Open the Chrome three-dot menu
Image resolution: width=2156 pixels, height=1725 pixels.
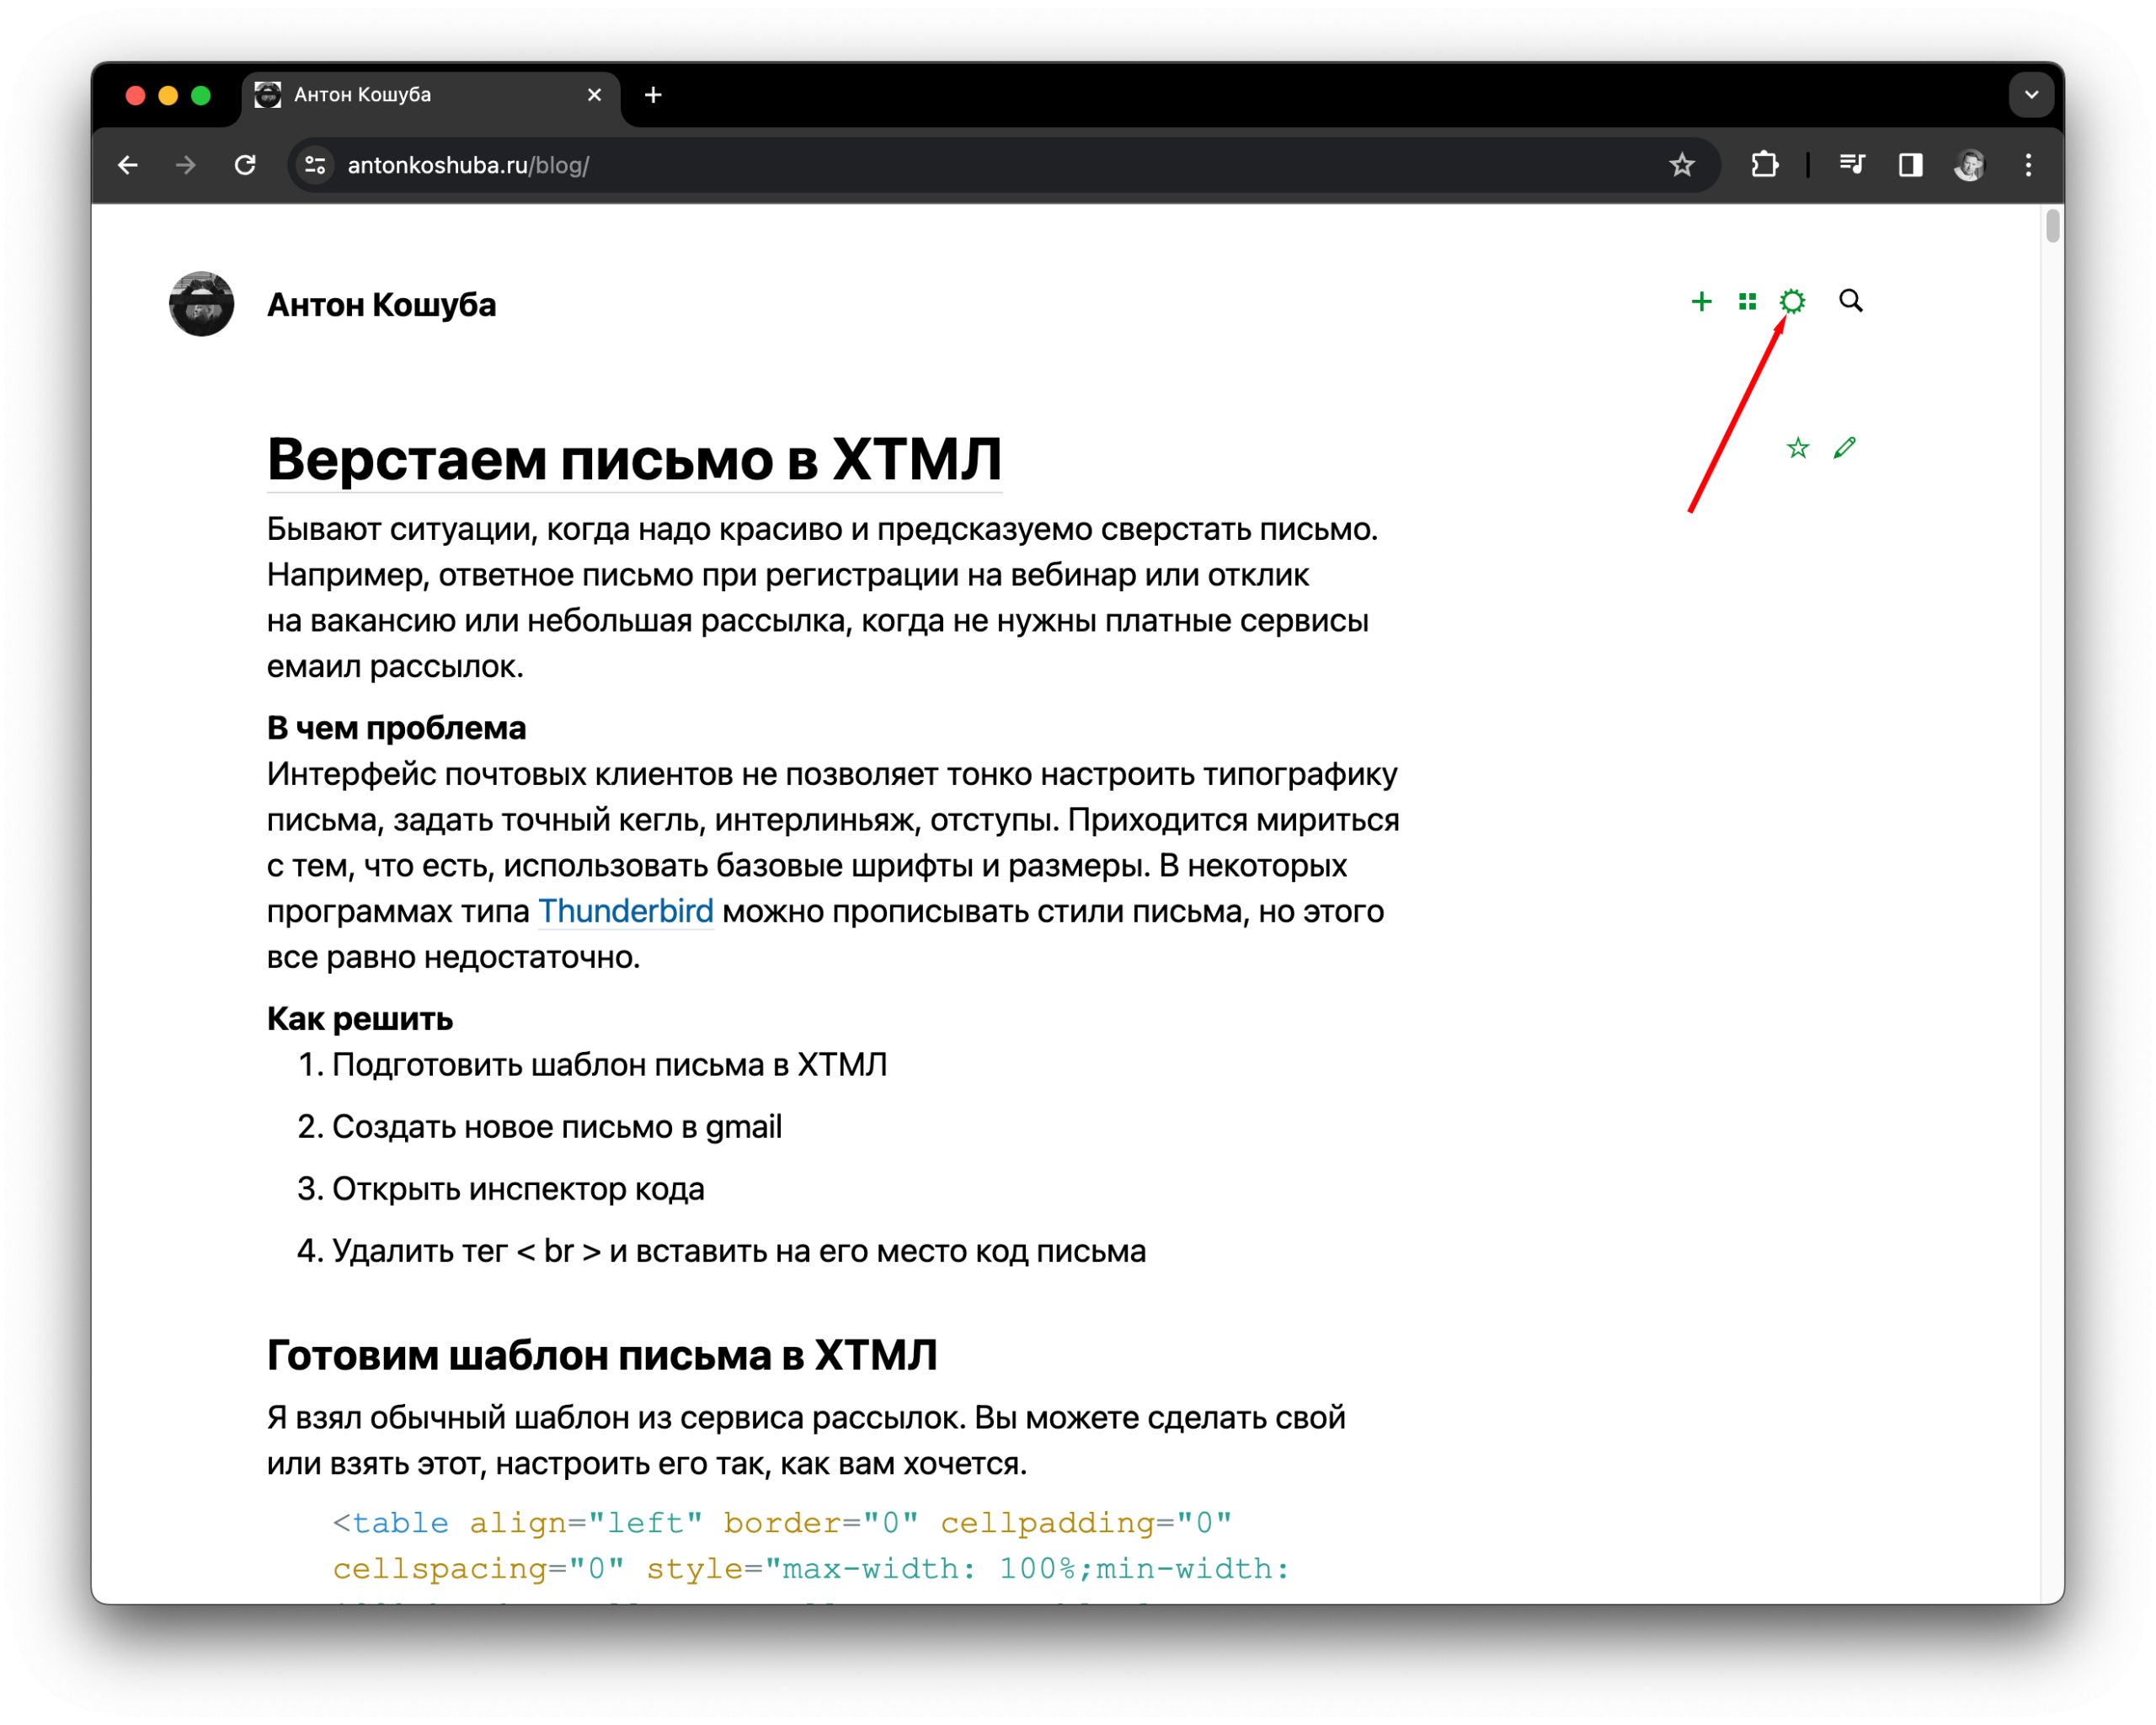point(2028,165)
